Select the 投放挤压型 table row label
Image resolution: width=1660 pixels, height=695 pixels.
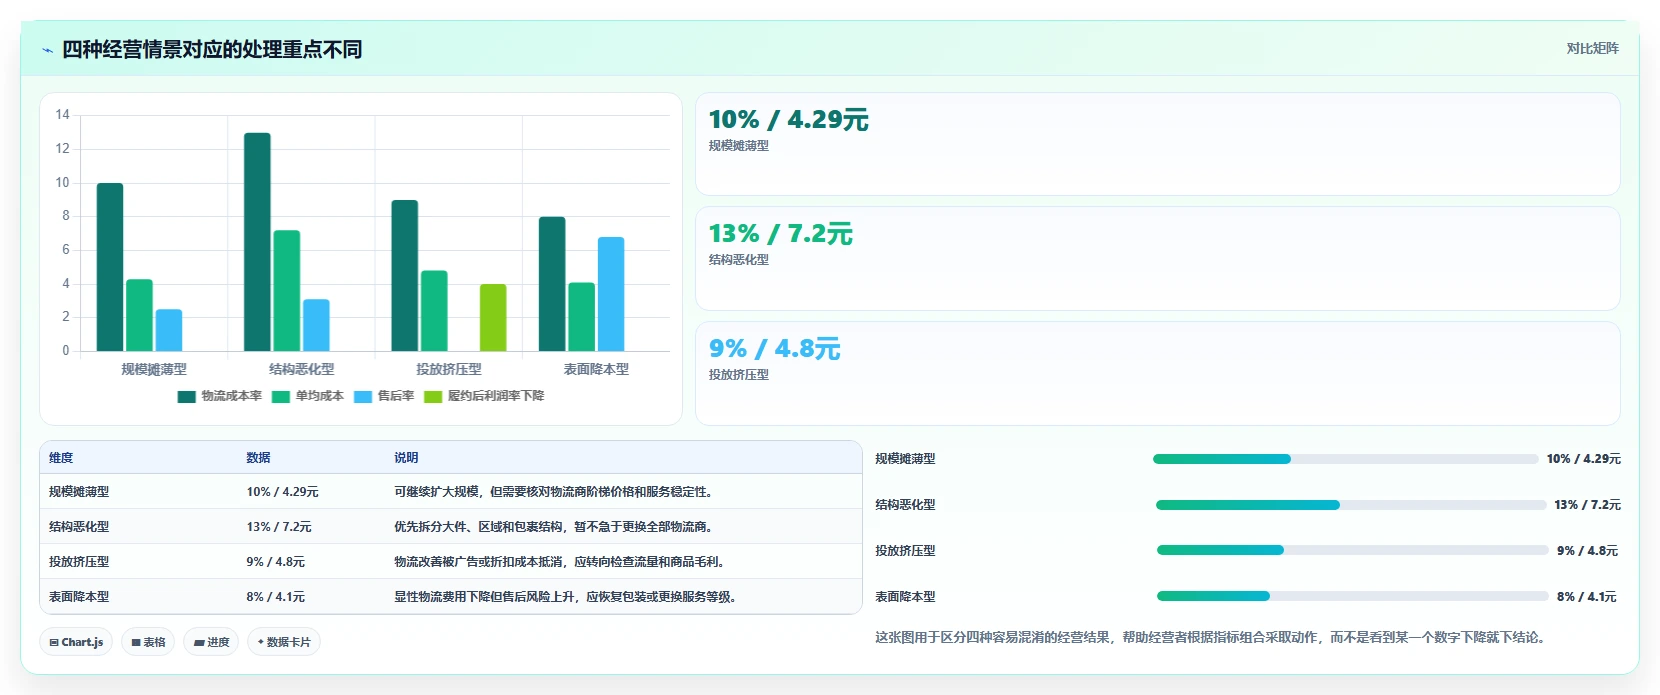coord(79,562)
